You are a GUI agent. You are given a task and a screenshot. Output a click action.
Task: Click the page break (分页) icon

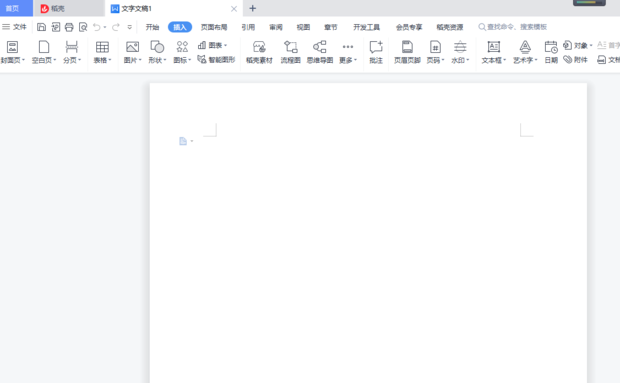[72, 47]
